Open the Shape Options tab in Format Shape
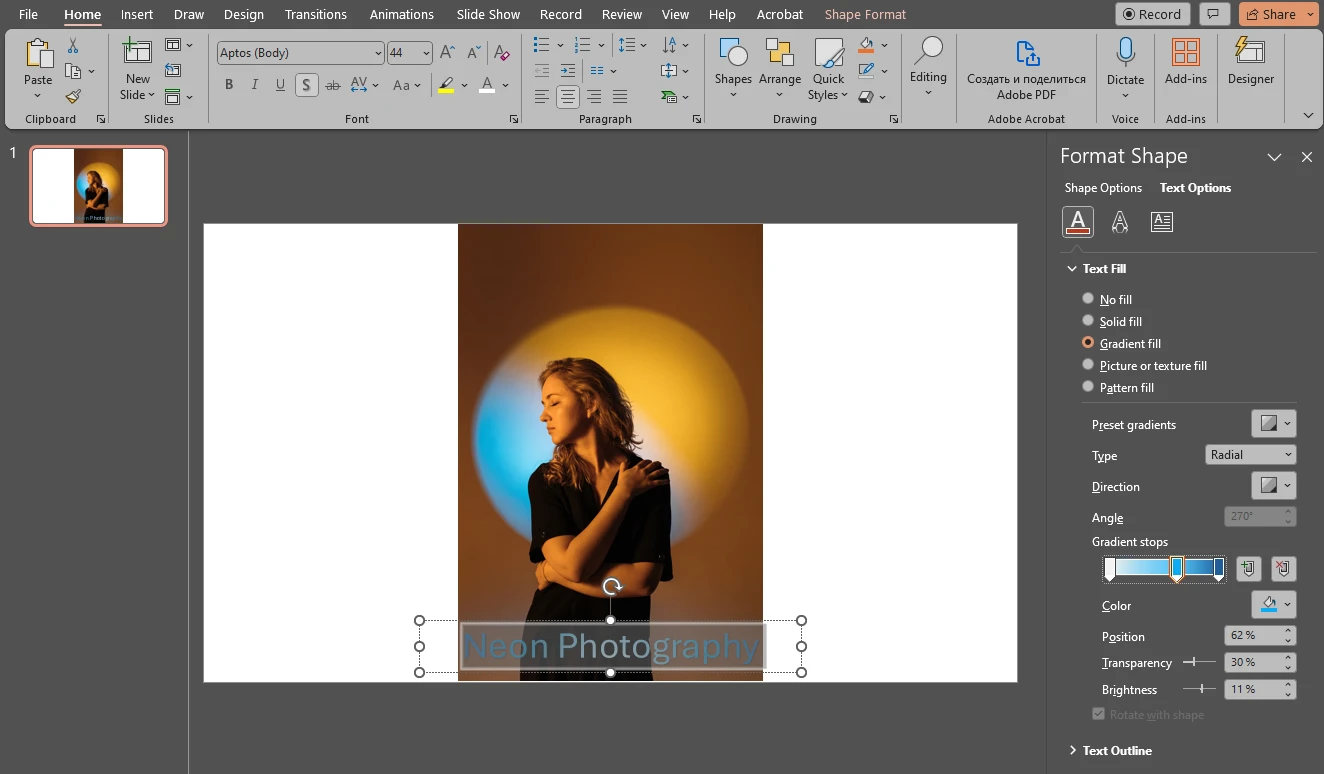This screenshot has width=1324, height=774. (x=1103, y=187)
